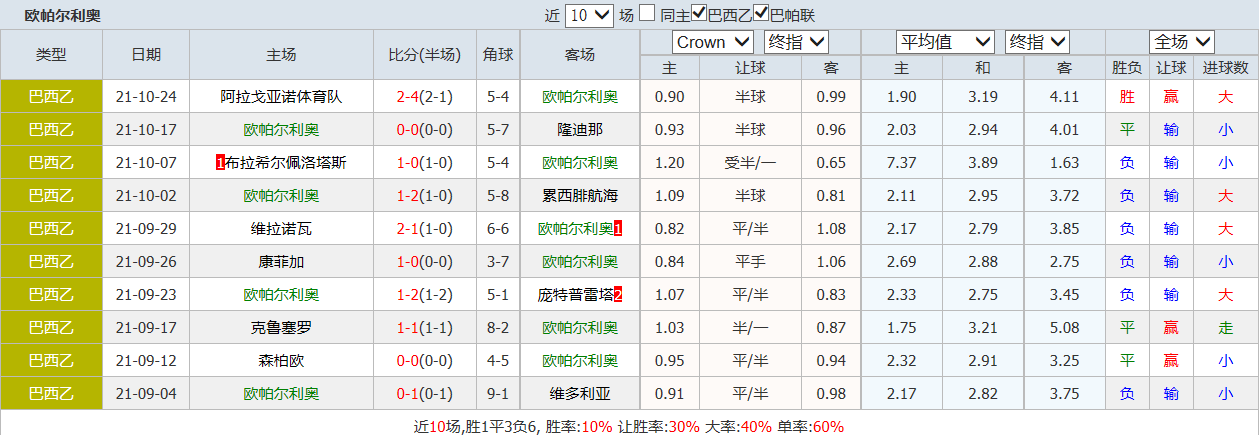Viewport: 1260px width, 435px height.
Task: Click the red card badge next to 庞特普雷塔
Action: point(618,295)
